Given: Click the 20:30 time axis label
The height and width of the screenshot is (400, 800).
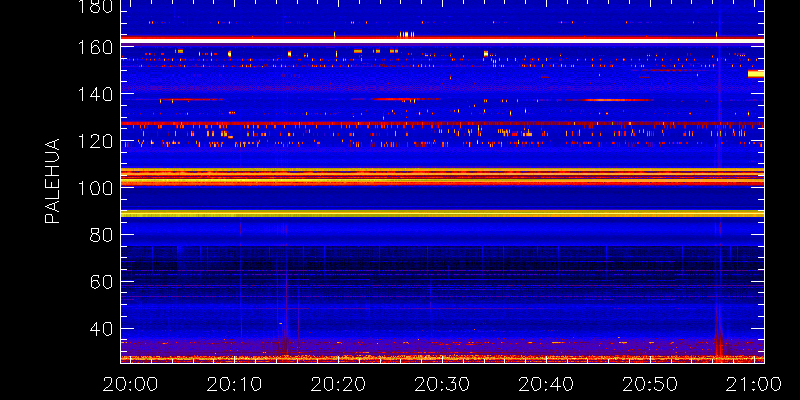Looking at the screenshot, I should [x=442, y=384].
